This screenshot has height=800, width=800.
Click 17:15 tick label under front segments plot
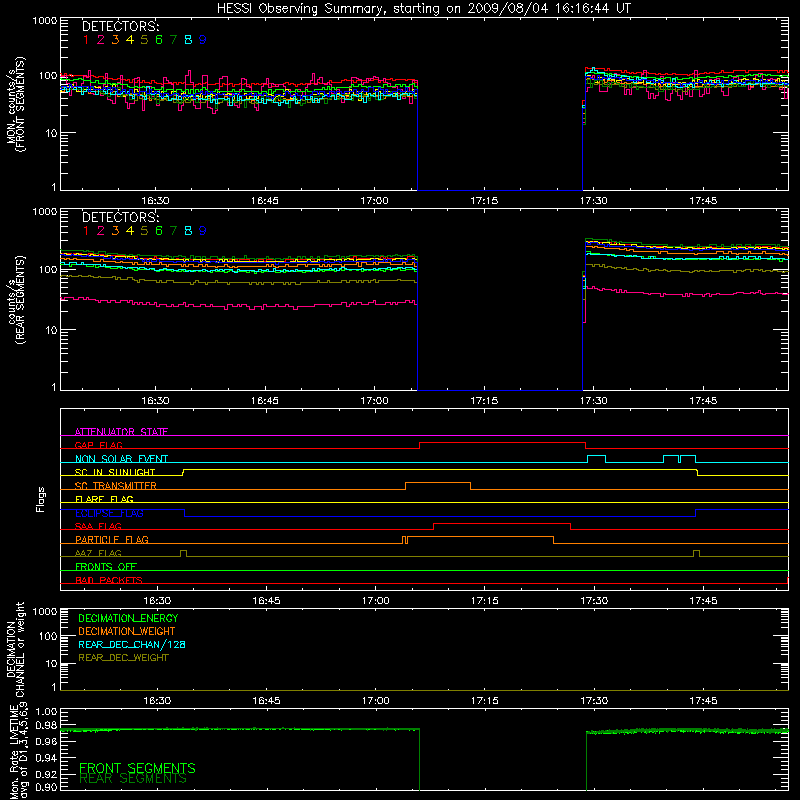(x=484, y=201)
